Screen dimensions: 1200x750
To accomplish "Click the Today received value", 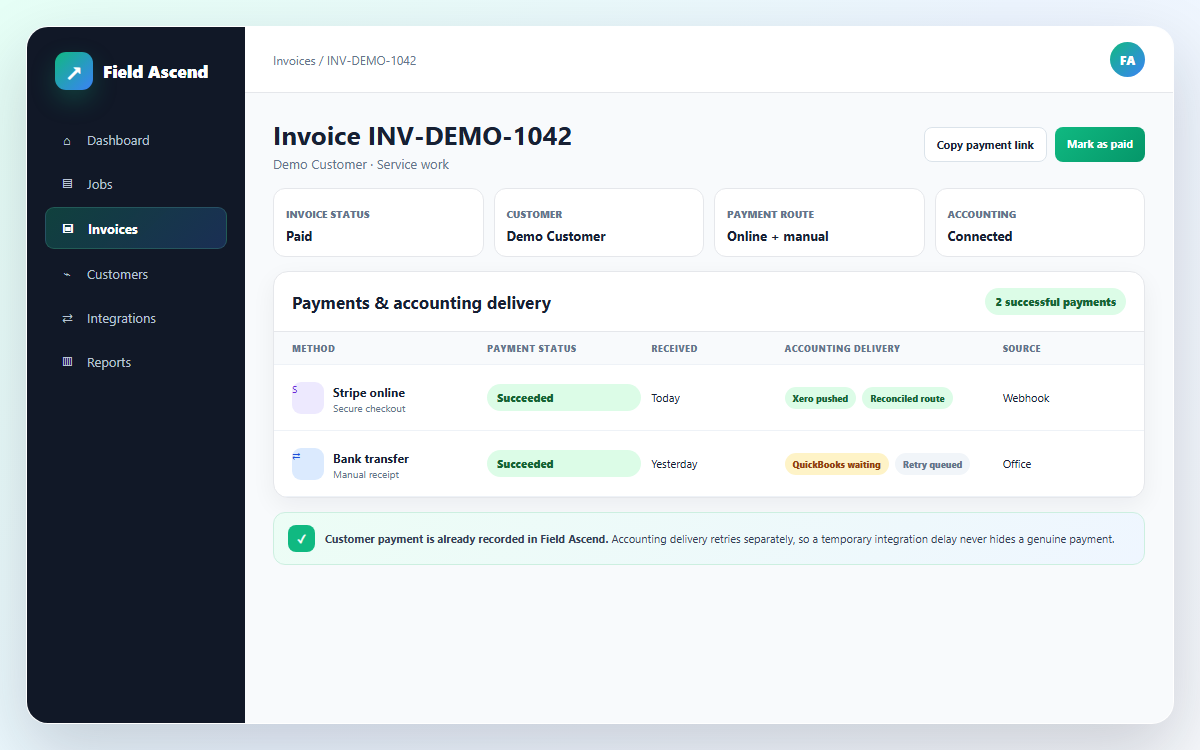I will coord(665,398).
